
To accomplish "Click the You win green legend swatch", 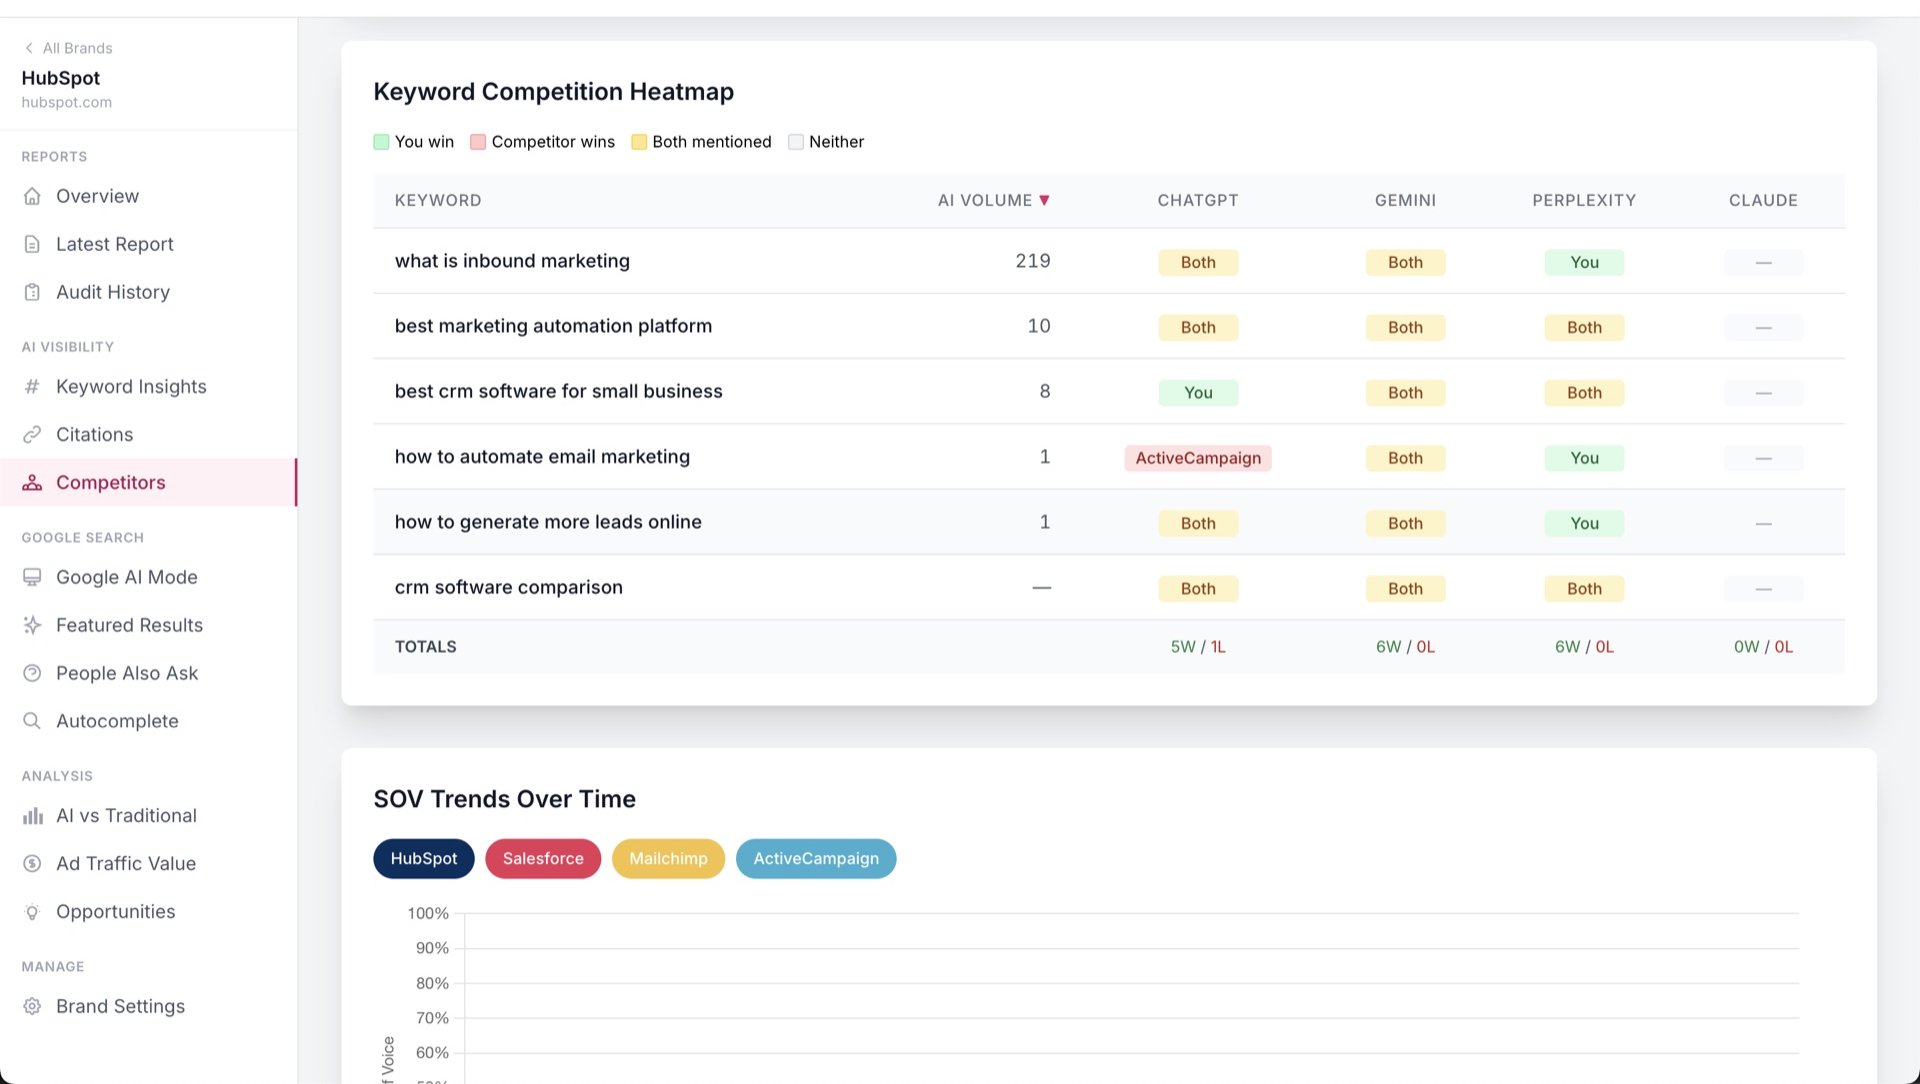I will [381, 142].
